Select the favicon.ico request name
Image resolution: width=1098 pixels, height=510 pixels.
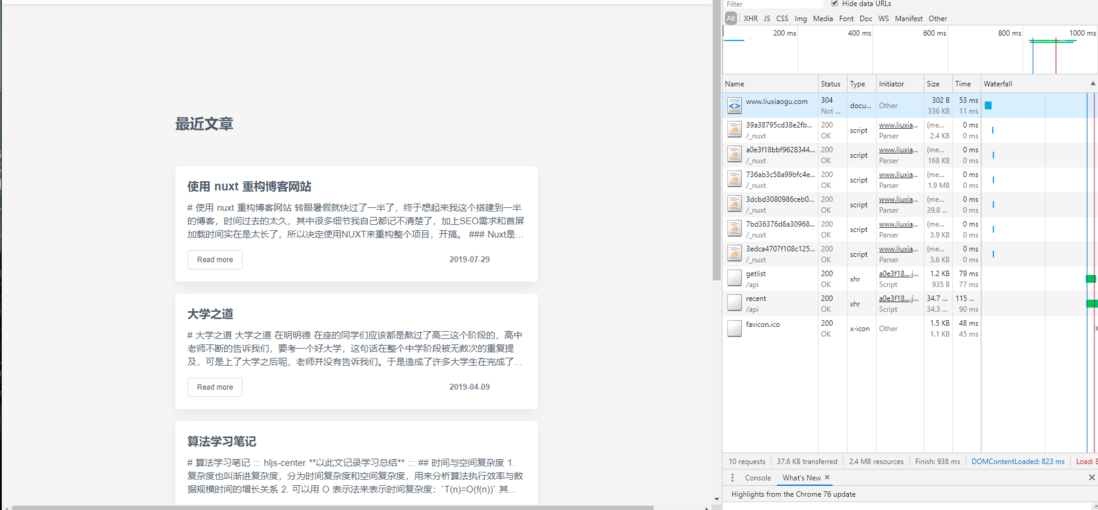pyautogui.click(x=762, y=323)
